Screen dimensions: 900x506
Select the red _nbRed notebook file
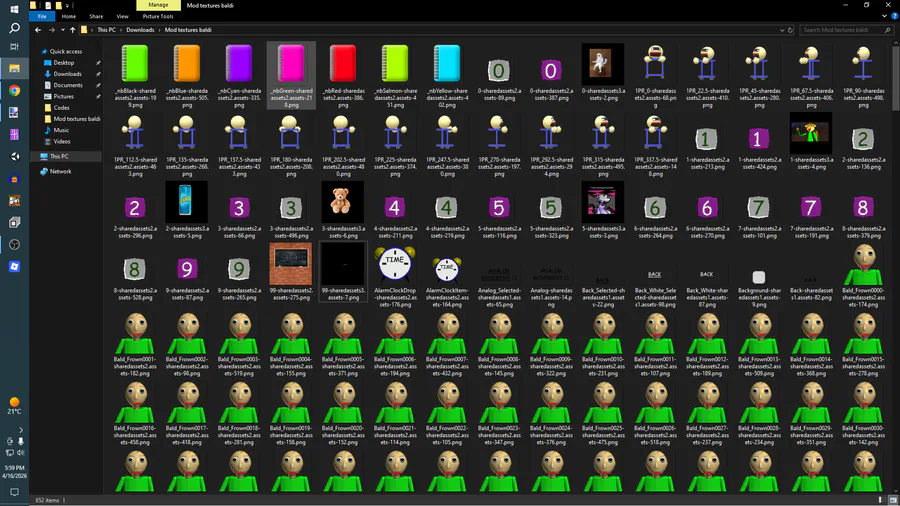coord(343,76)
